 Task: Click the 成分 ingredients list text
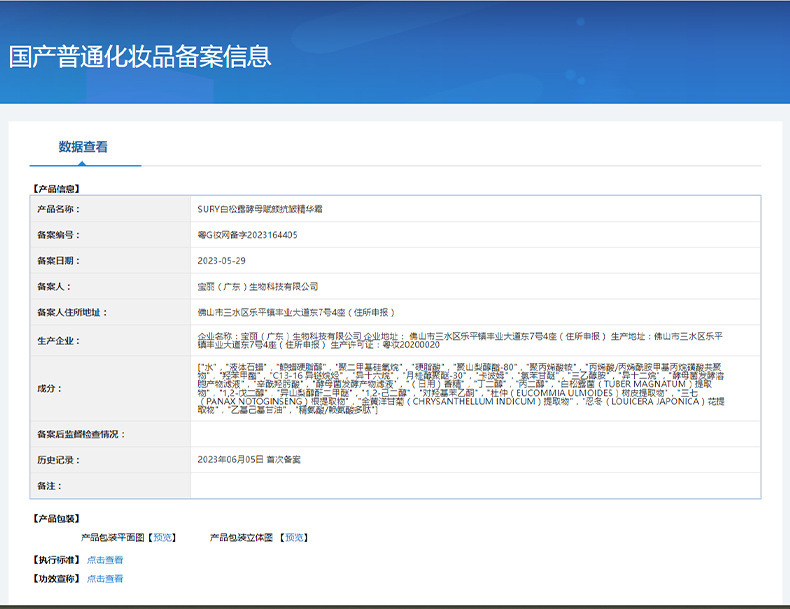click(x=461, y=388)
